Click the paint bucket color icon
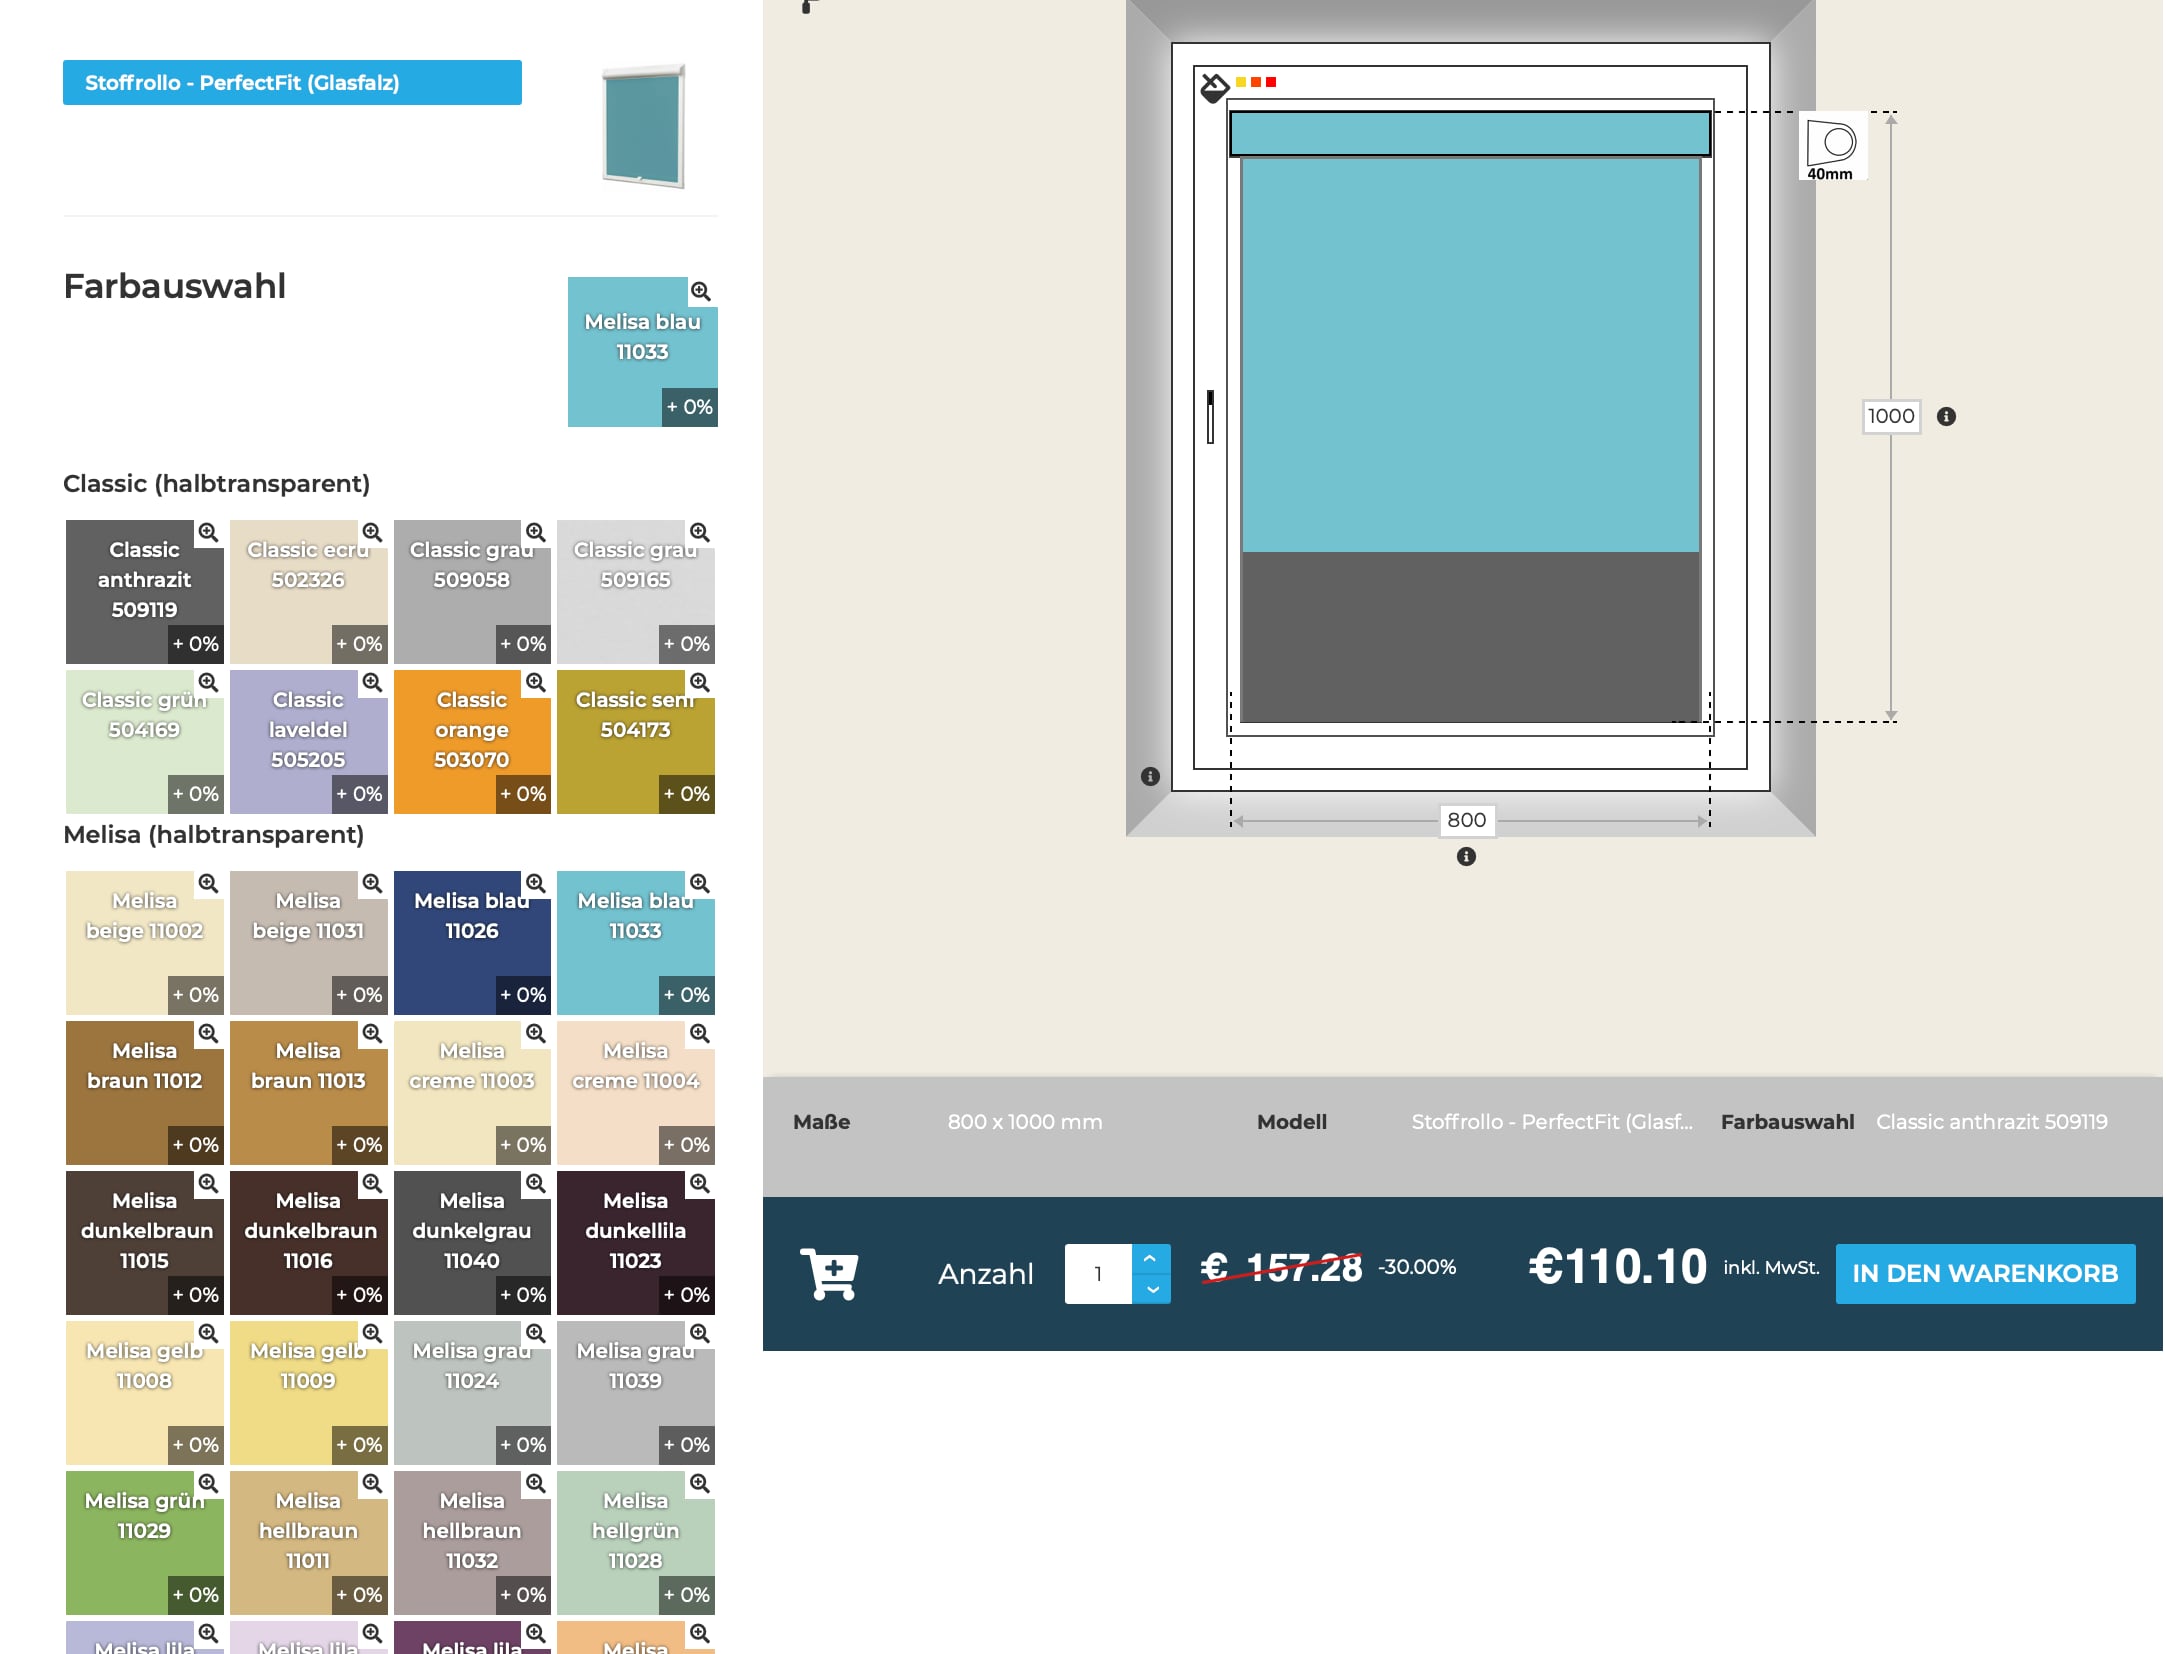The height and width of the screenshot is (1654, 2166). point(1214,88)
